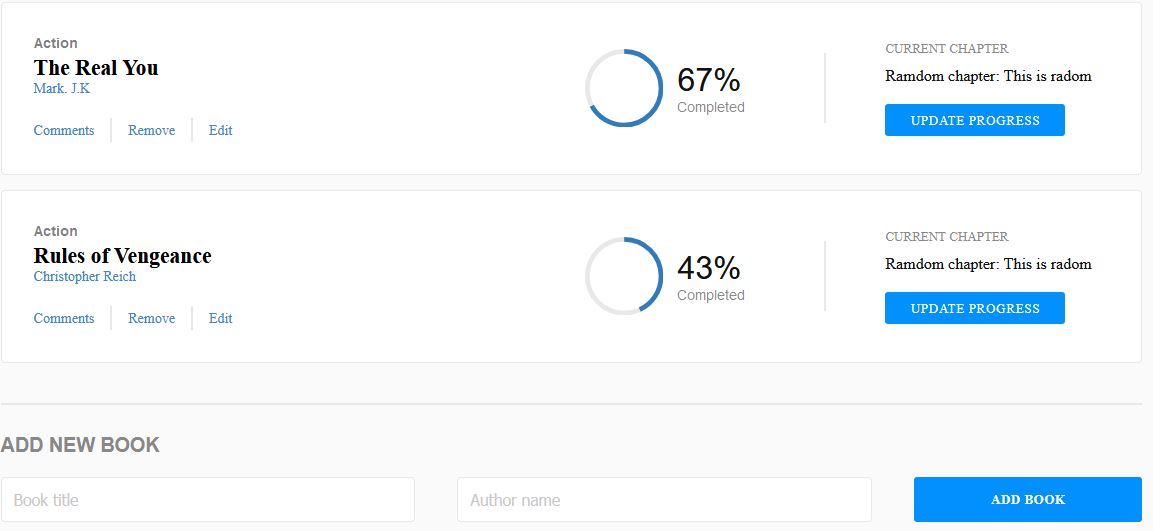Click the 67% circular progress ring
Image resolution: width=1153 pixels, height=531 pixels.
point(624,88)
